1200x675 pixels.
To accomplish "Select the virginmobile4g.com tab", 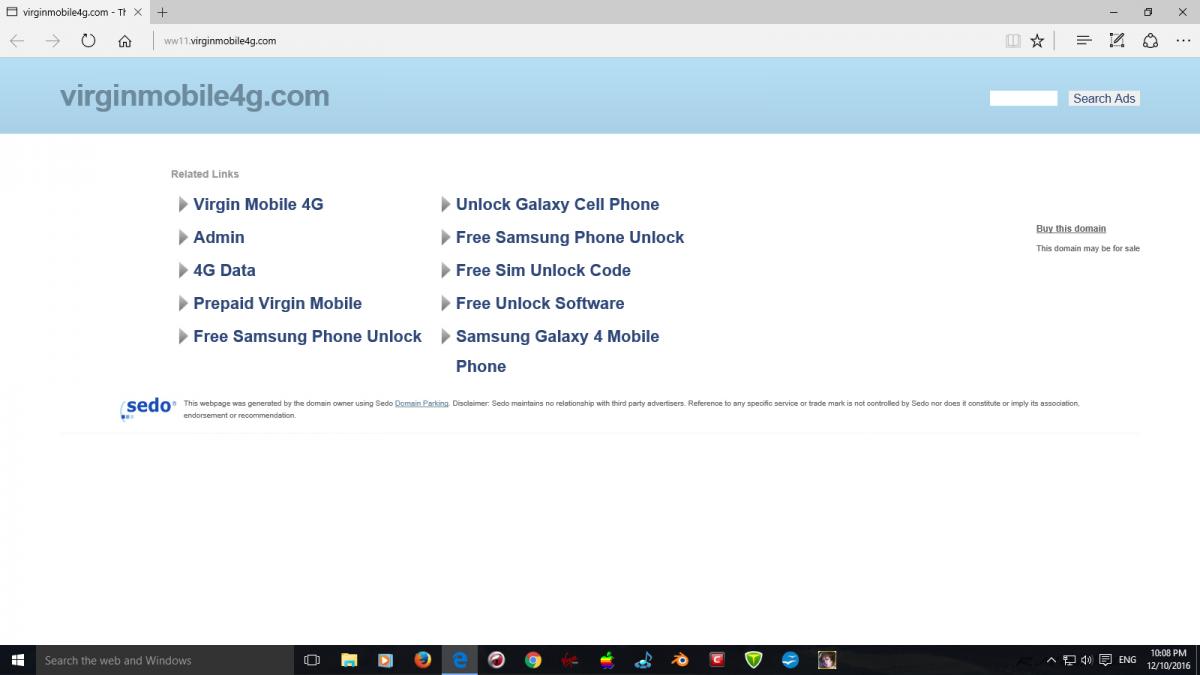I will 75,12.
